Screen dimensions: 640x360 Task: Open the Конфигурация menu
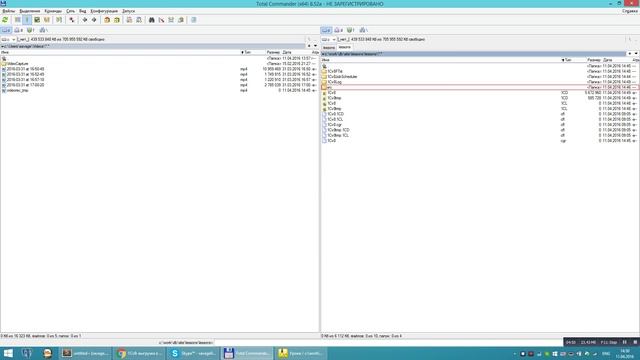[x=104, y=11]
